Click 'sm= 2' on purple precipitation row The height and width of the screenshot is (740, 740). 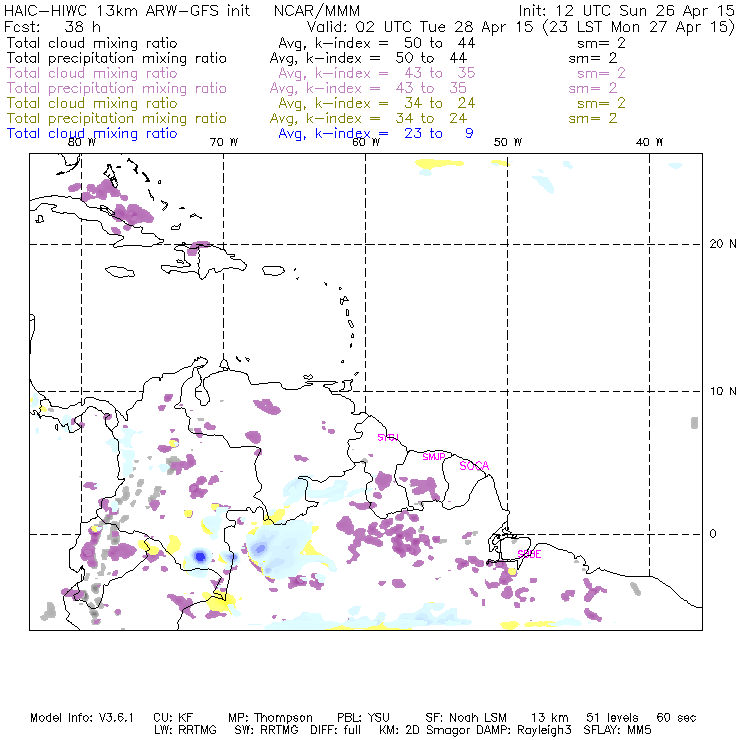593,89
